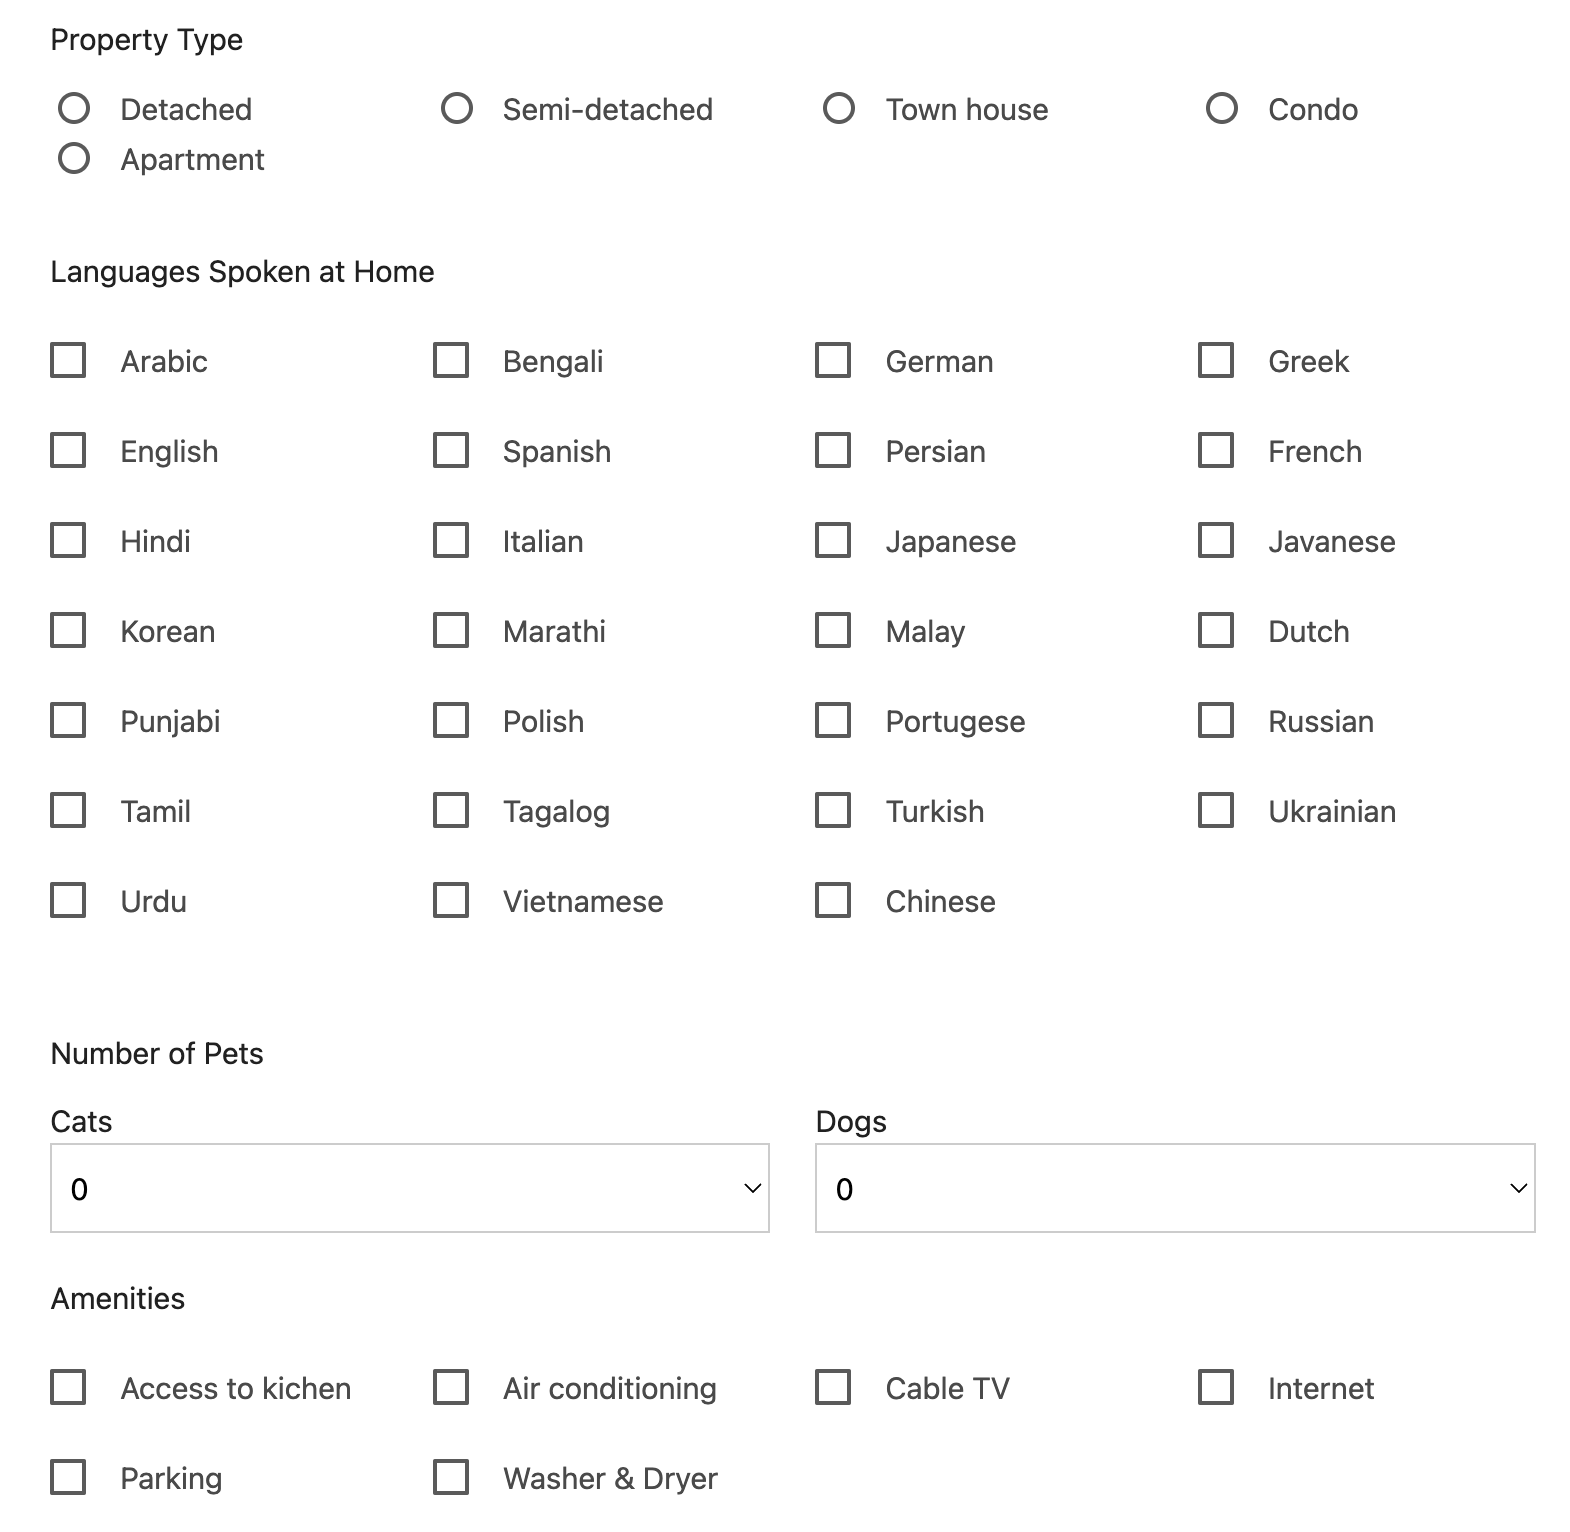Image resolution: width=1570 pixels, height=1532 pixels.
Task: Check the Ukrainian checkbox
Action: [1216, 810]
